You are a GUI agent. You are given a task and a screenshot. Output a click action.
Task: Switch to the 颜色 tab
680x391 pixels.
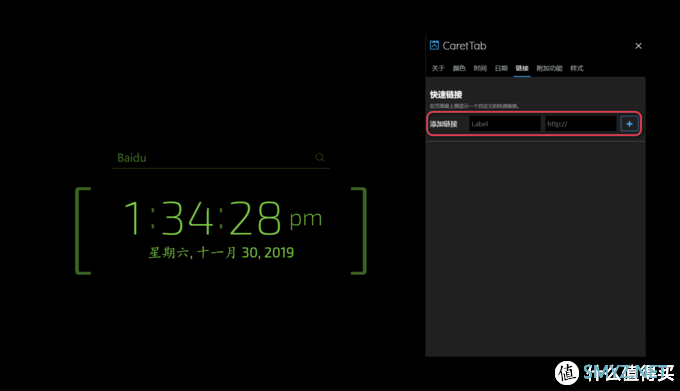pyautogui.click(x=459, y=68)
